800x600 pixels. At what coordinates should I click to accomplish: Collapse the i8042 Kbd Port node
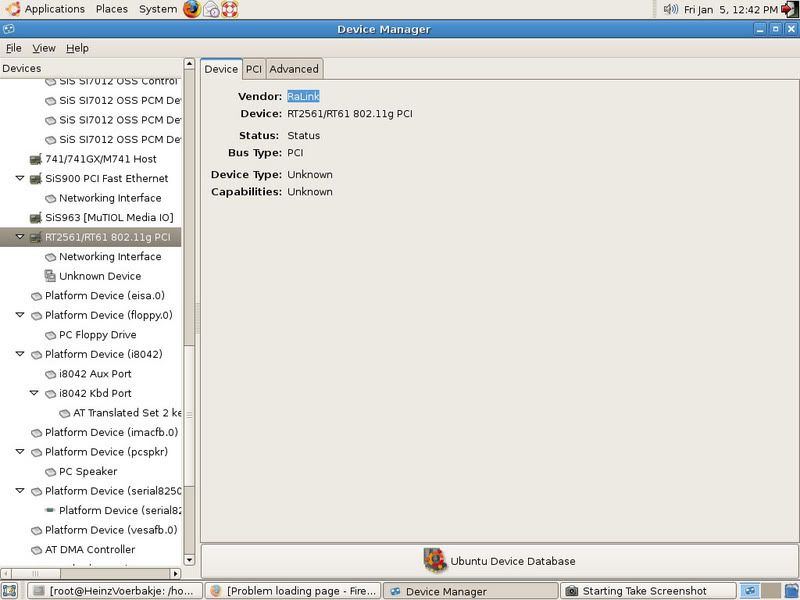pos(34,393)
